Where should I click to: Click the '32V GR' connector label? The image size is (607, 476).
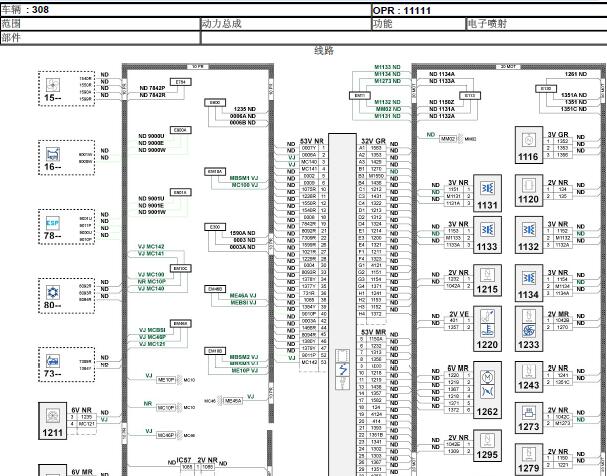pos(373,141)
